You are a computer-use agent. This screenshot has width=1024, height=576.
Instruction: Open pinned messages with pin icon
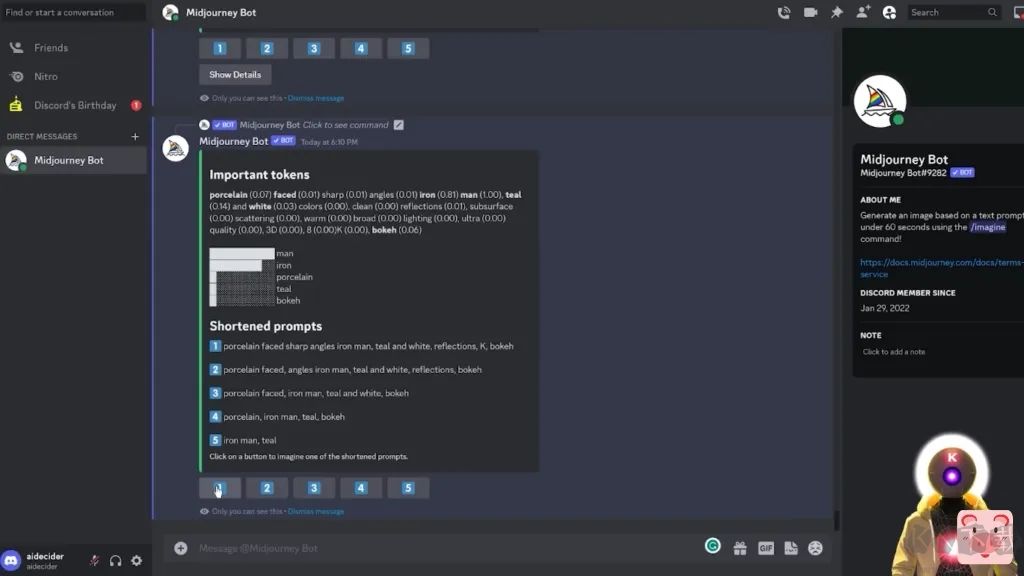pos(837,12)
